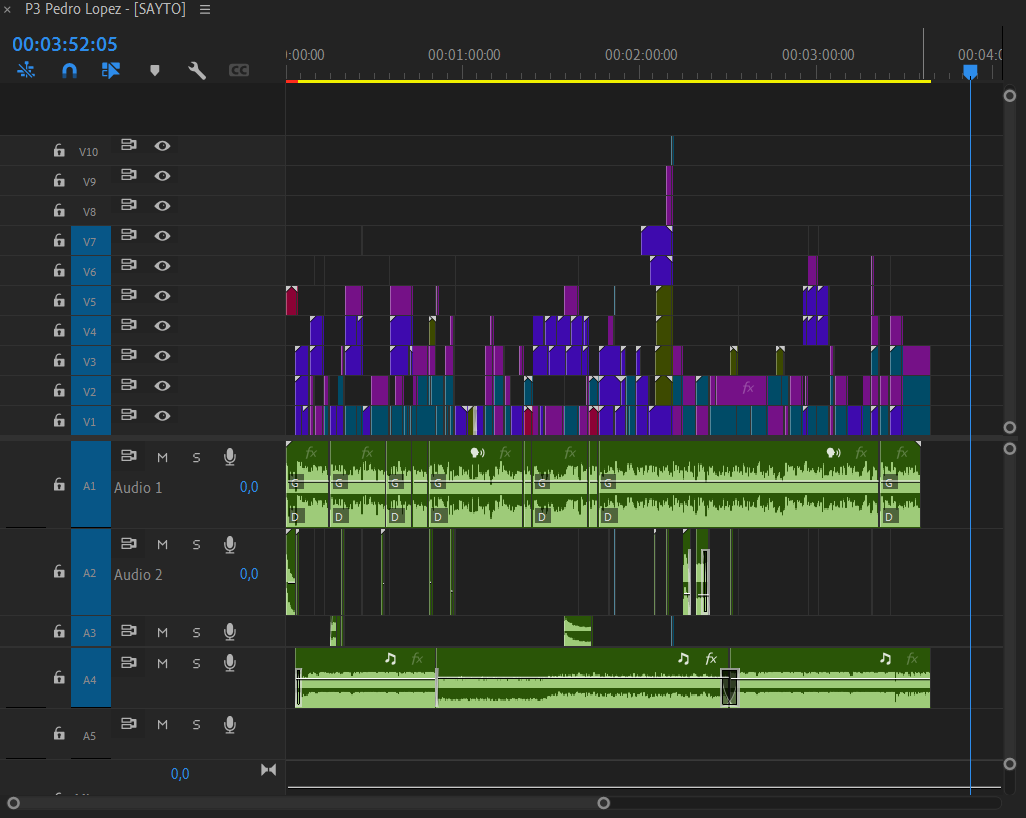1026x818 pixels.
Task: Enable voice-over record on A5
Action: [230, 724]
